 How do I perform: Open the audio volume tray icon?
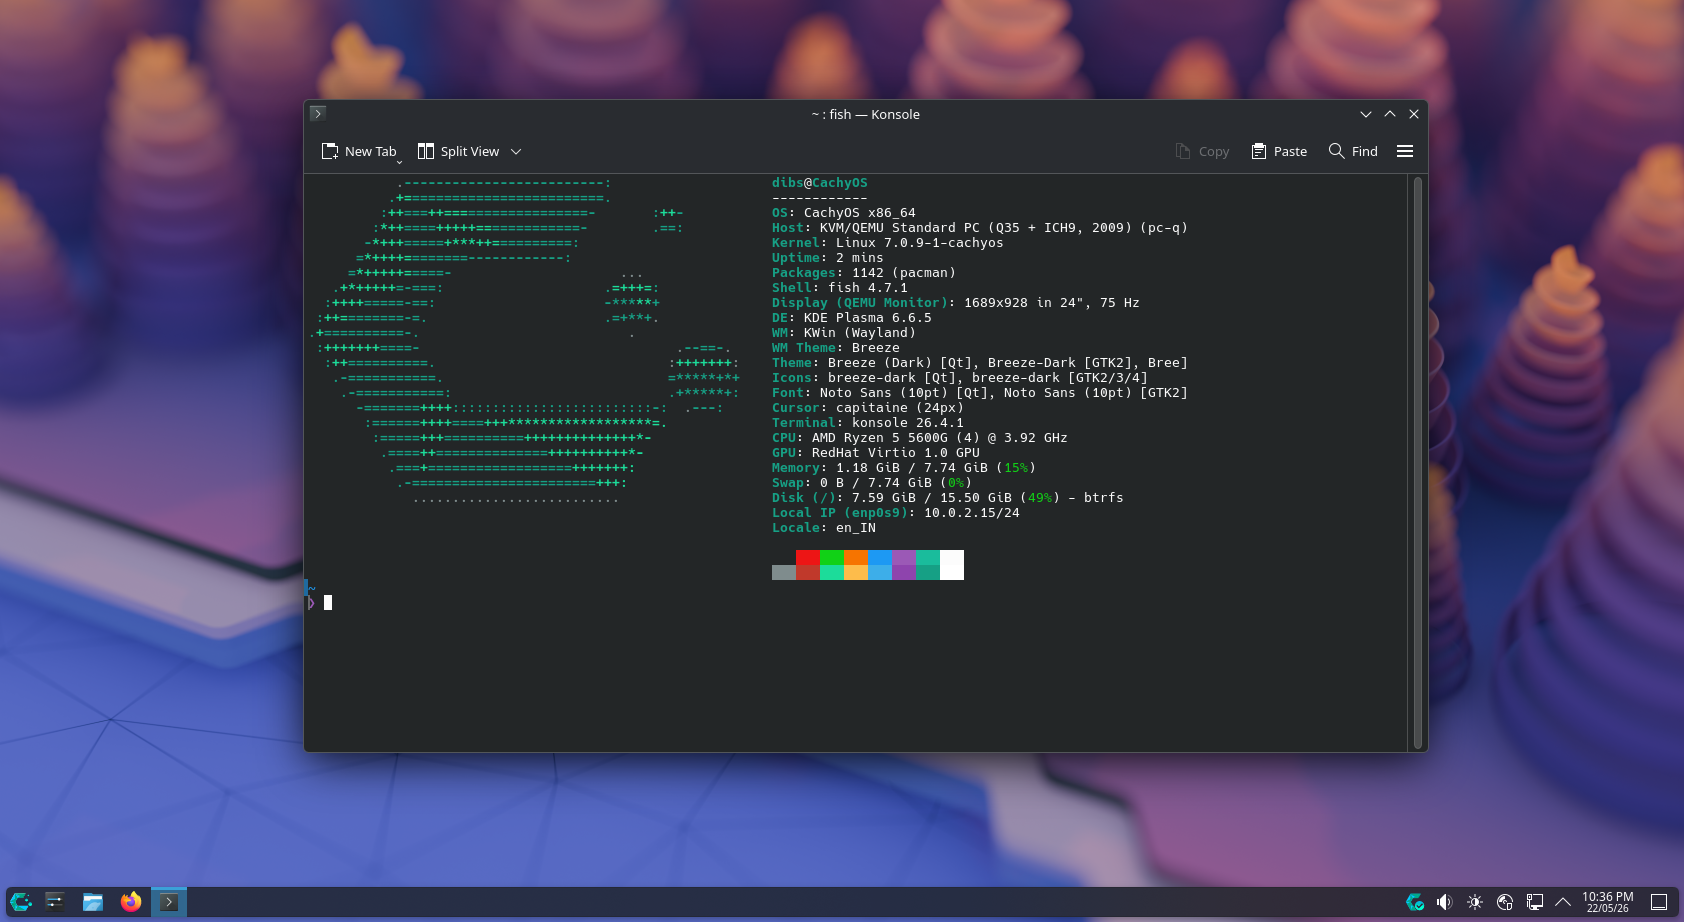pyautogui.click(x=1445, y=902)
